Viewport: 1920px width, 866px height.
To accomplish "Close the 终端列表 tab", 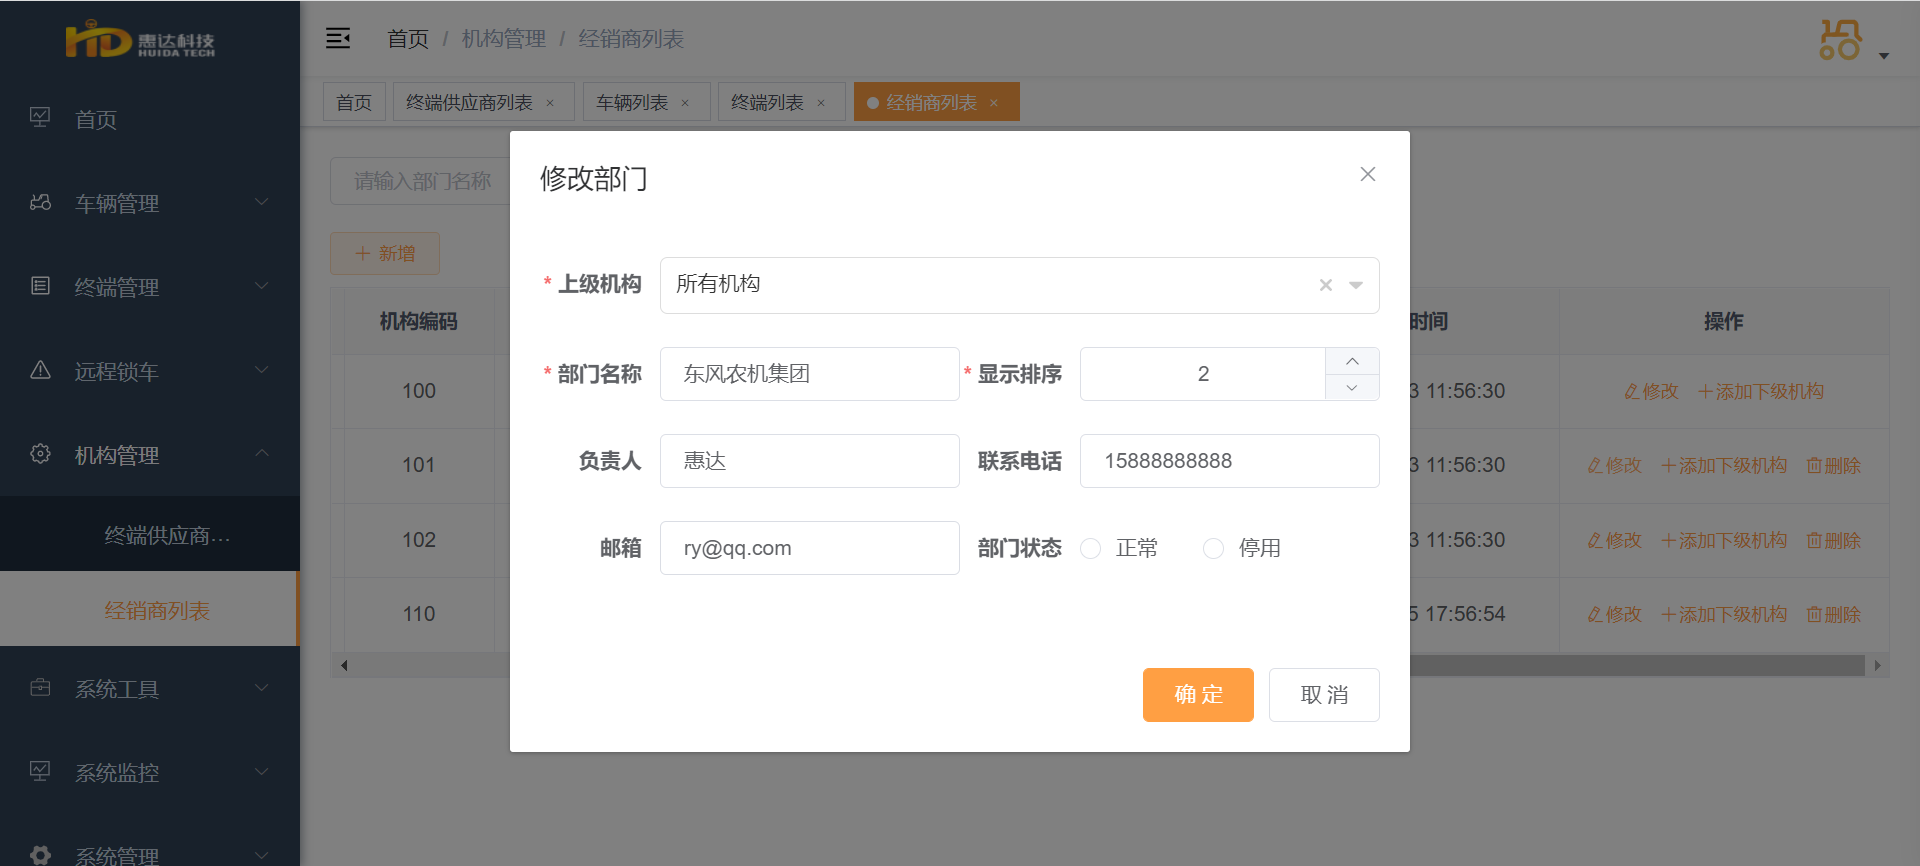I will click(x=821, y=103).
